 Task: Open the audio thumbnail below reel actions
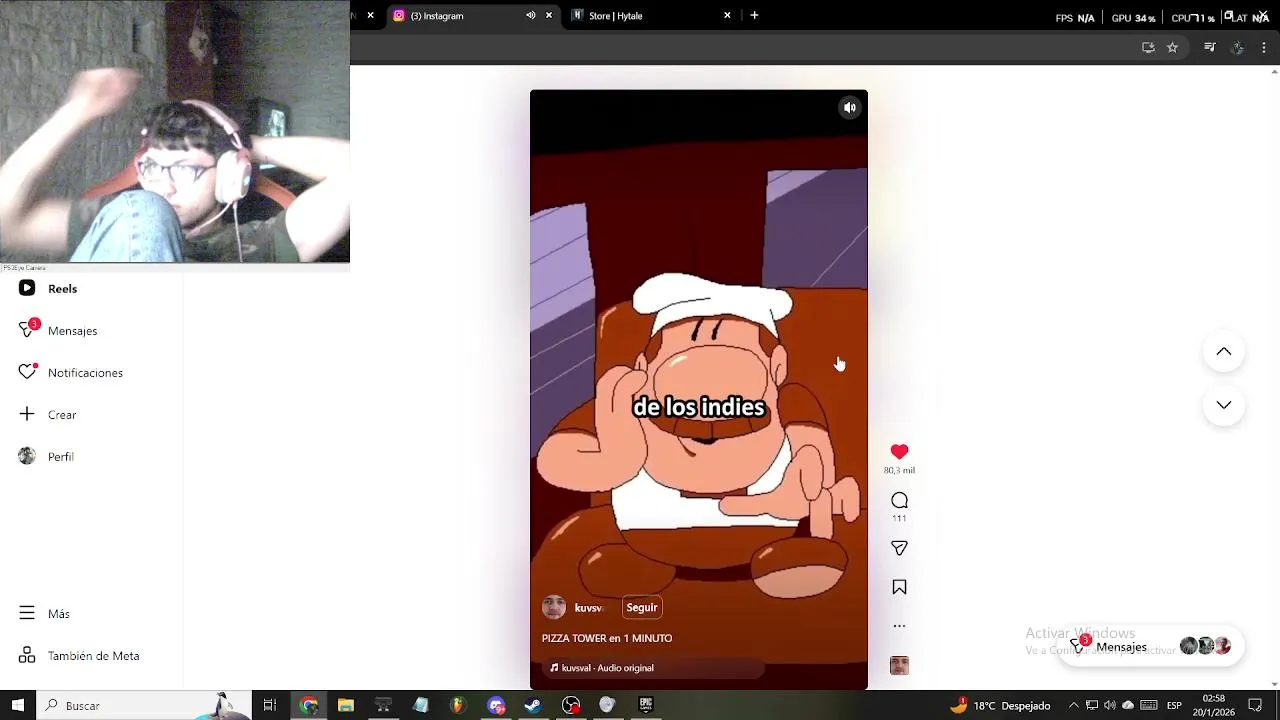[x=899, y=666]
